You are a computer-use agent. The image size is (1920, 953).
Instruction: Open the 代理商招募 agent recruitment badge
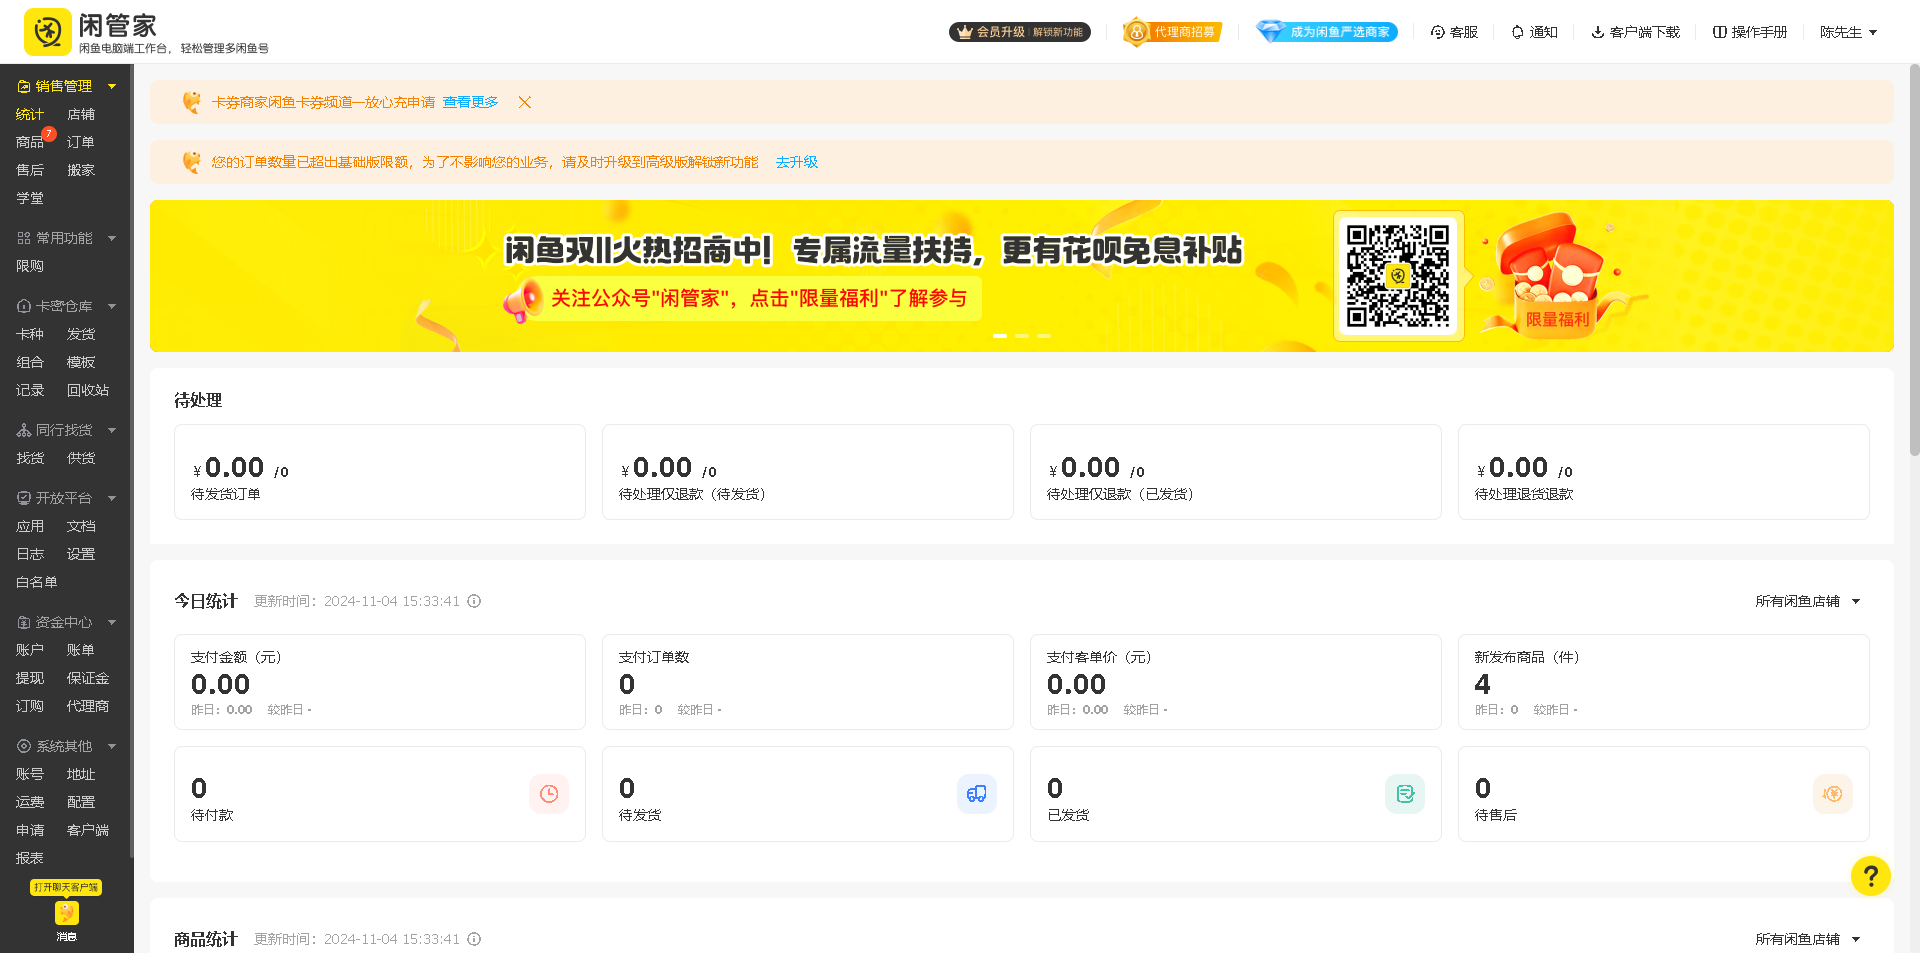coord(1171,32)
